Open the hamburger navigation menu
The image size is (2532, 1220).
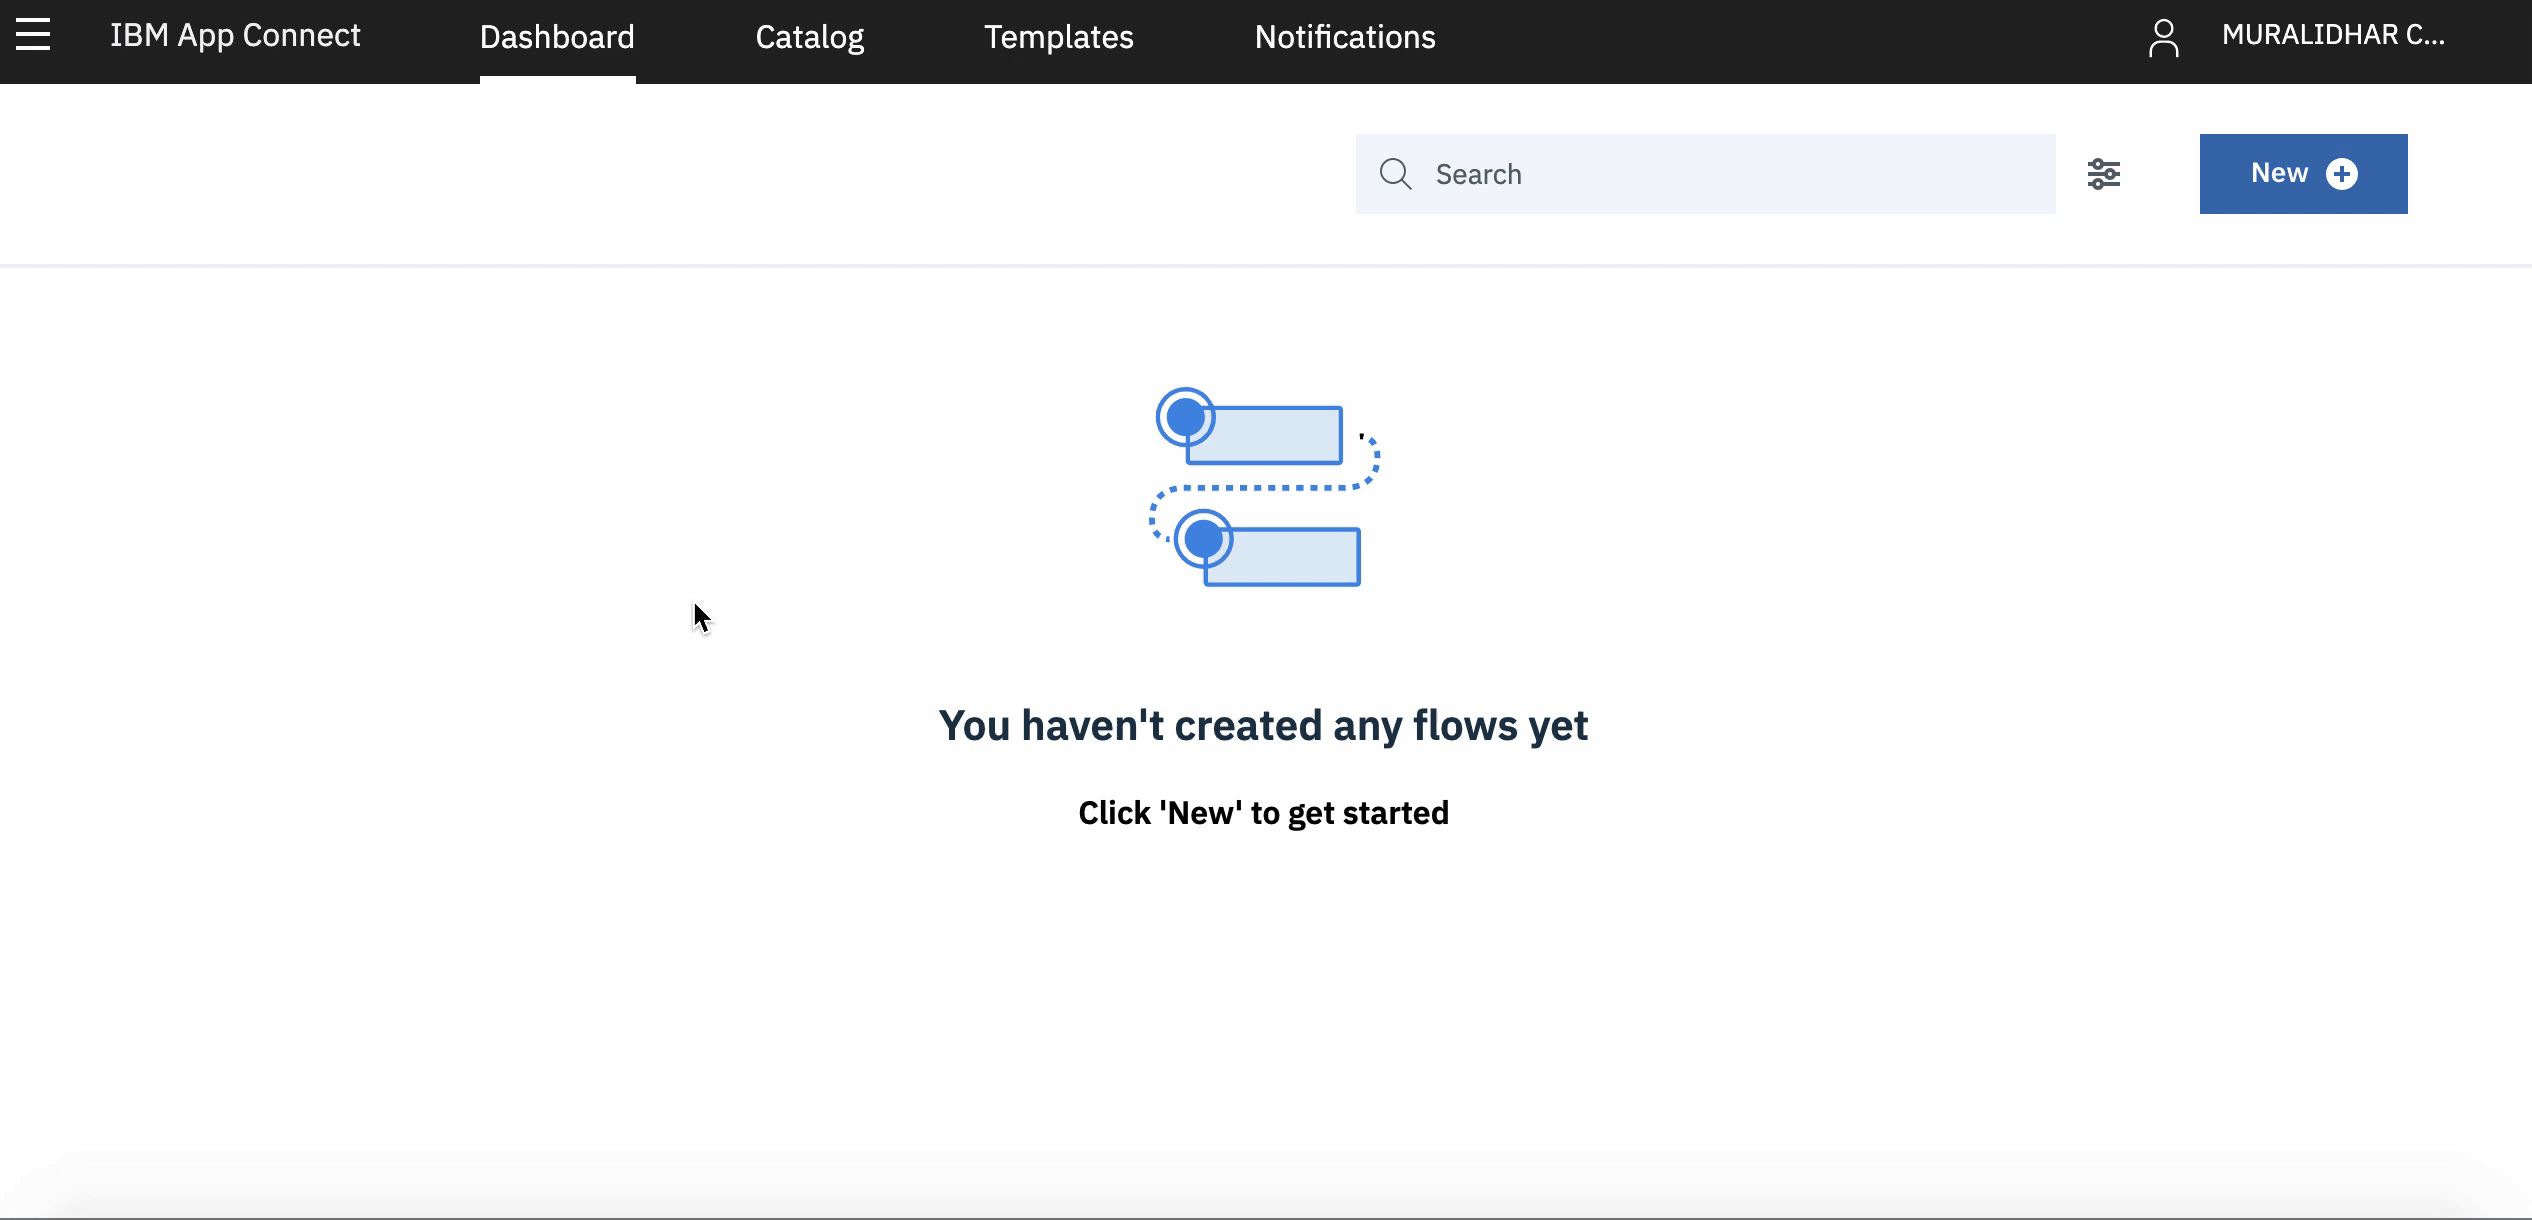[33, 35]
